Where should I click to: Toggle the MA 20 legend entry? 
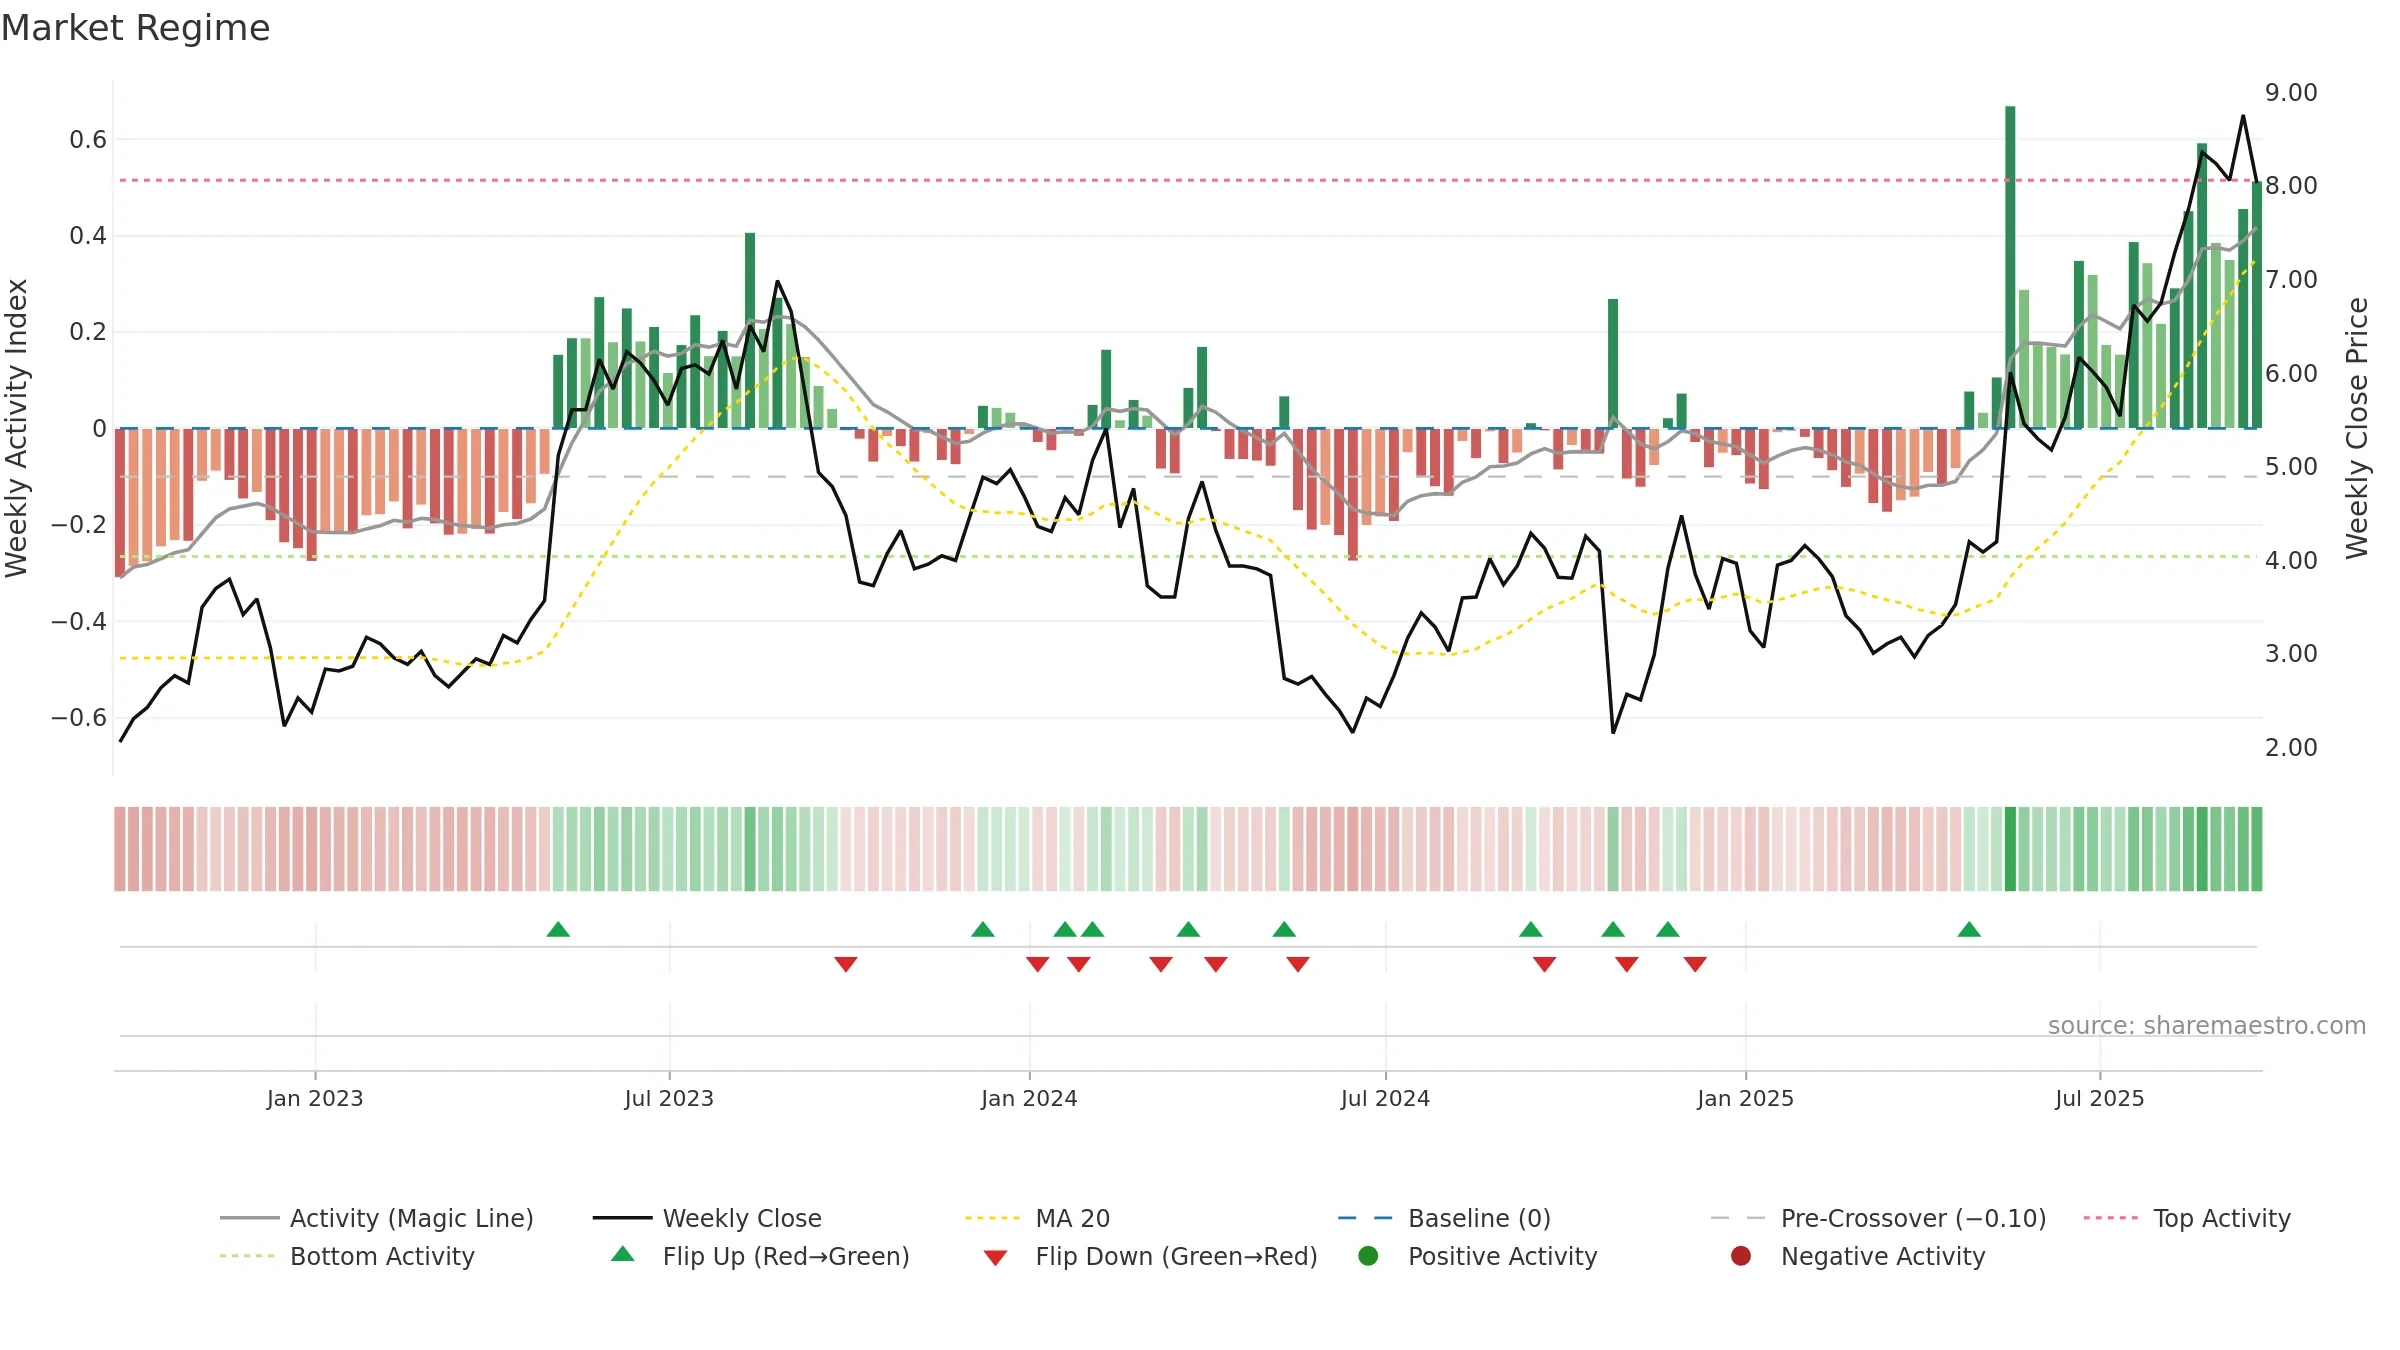click(x=1037, y=1218)
